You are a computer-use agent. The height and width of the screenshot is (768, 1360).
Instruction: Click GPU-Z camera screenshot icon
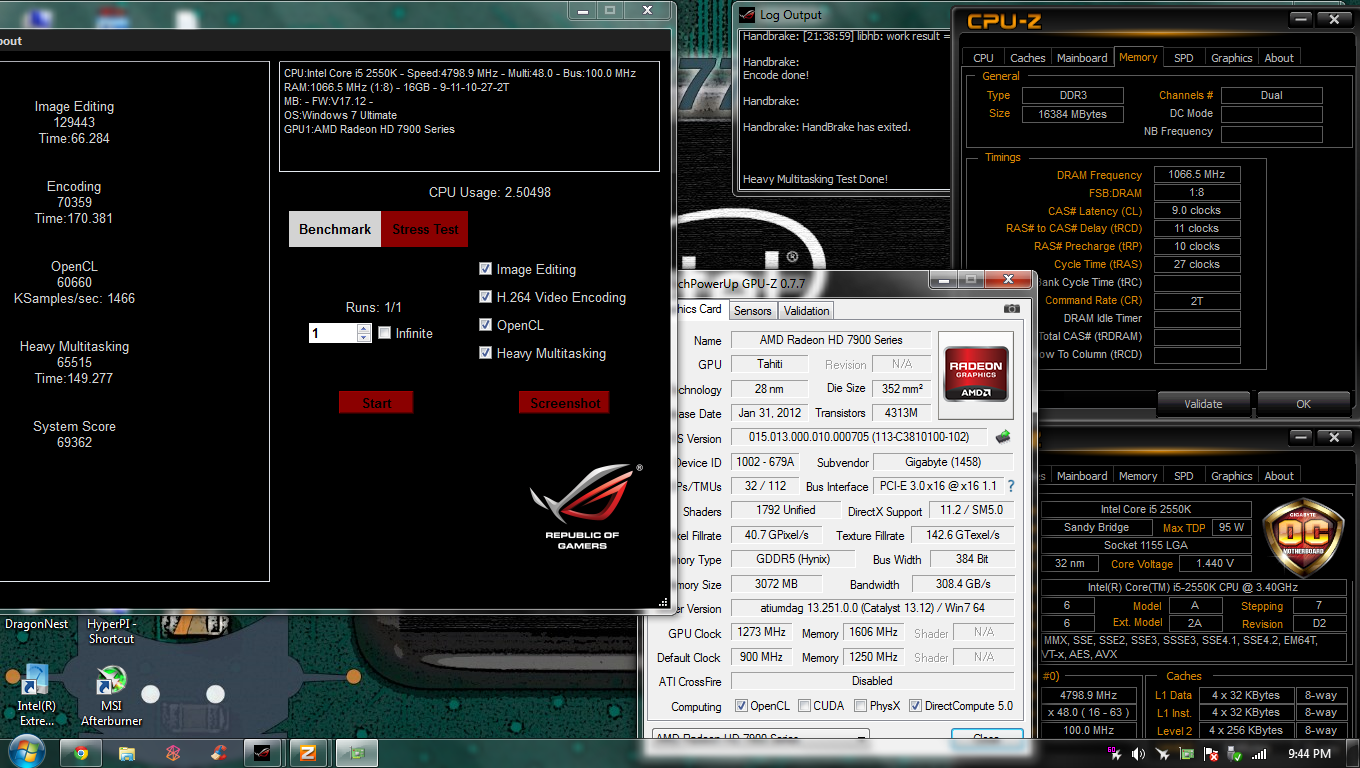pyautogui.click(x=1012, y=310)
